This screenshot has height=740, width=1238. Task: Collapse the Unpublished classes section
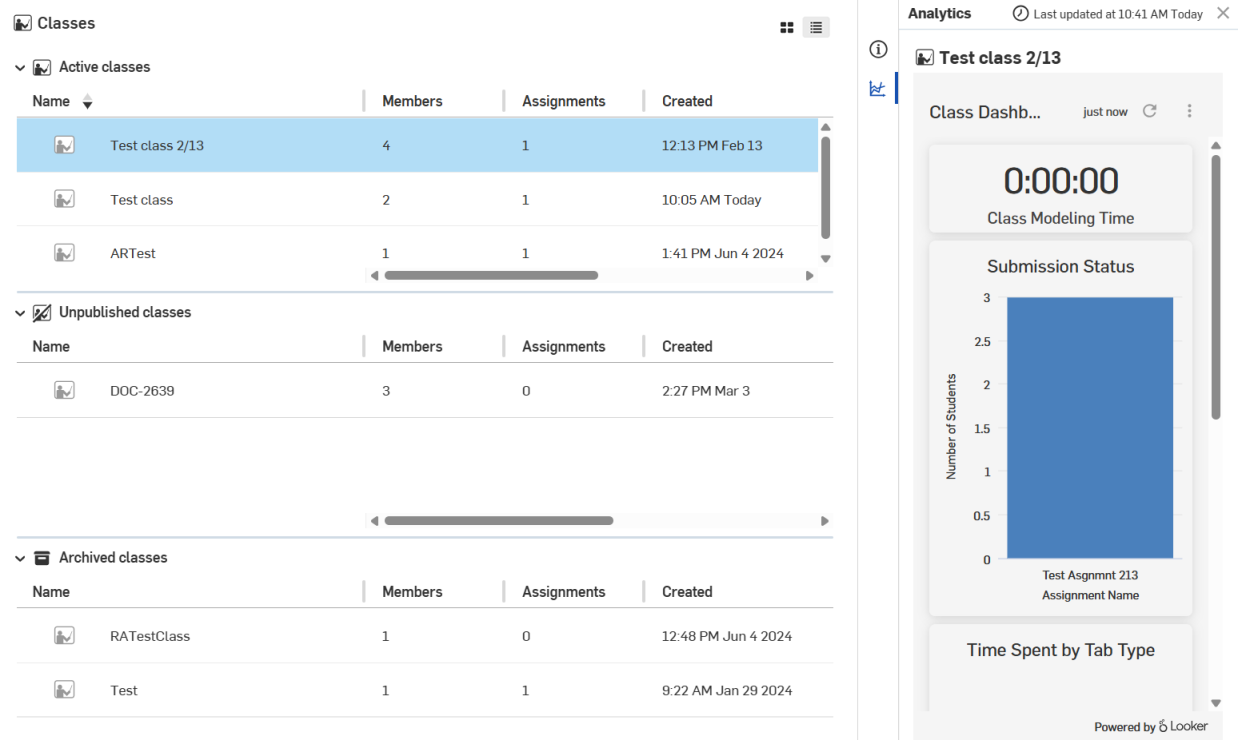point(20,313)
